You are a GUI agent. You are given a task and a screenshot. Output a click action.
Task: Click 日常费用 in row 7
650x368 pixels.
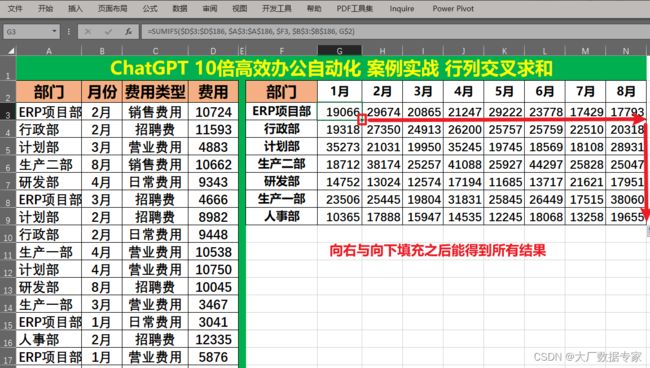coord(155,182)
